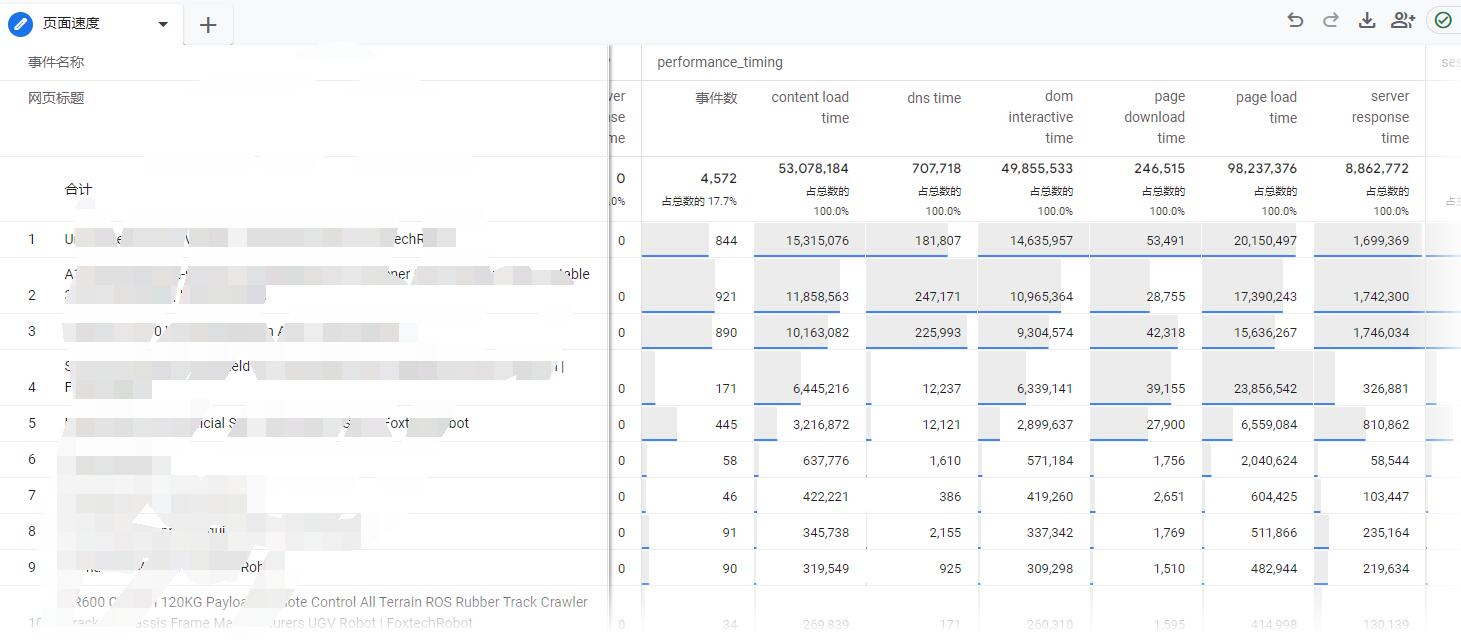Click the performance_timing section header

pos(719,62)
